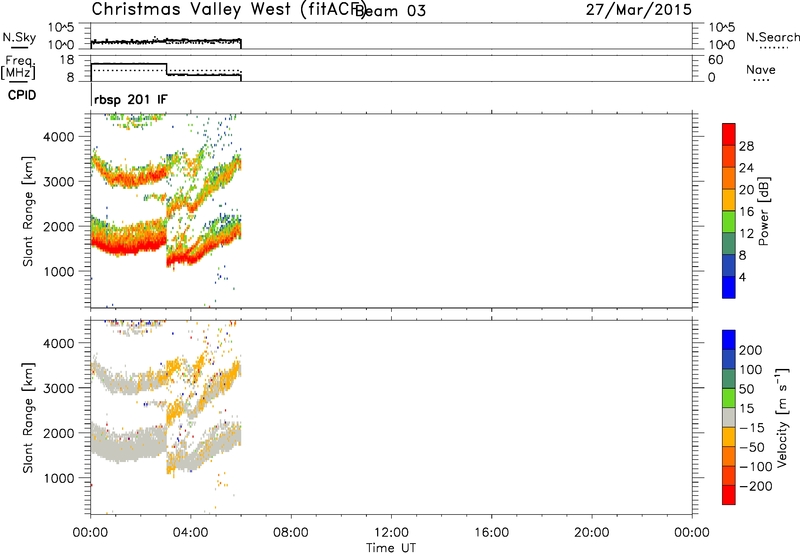Select the orange 20-24 dB colorbar segment
This screenshot has height=554, width=800.
(729, 178)
